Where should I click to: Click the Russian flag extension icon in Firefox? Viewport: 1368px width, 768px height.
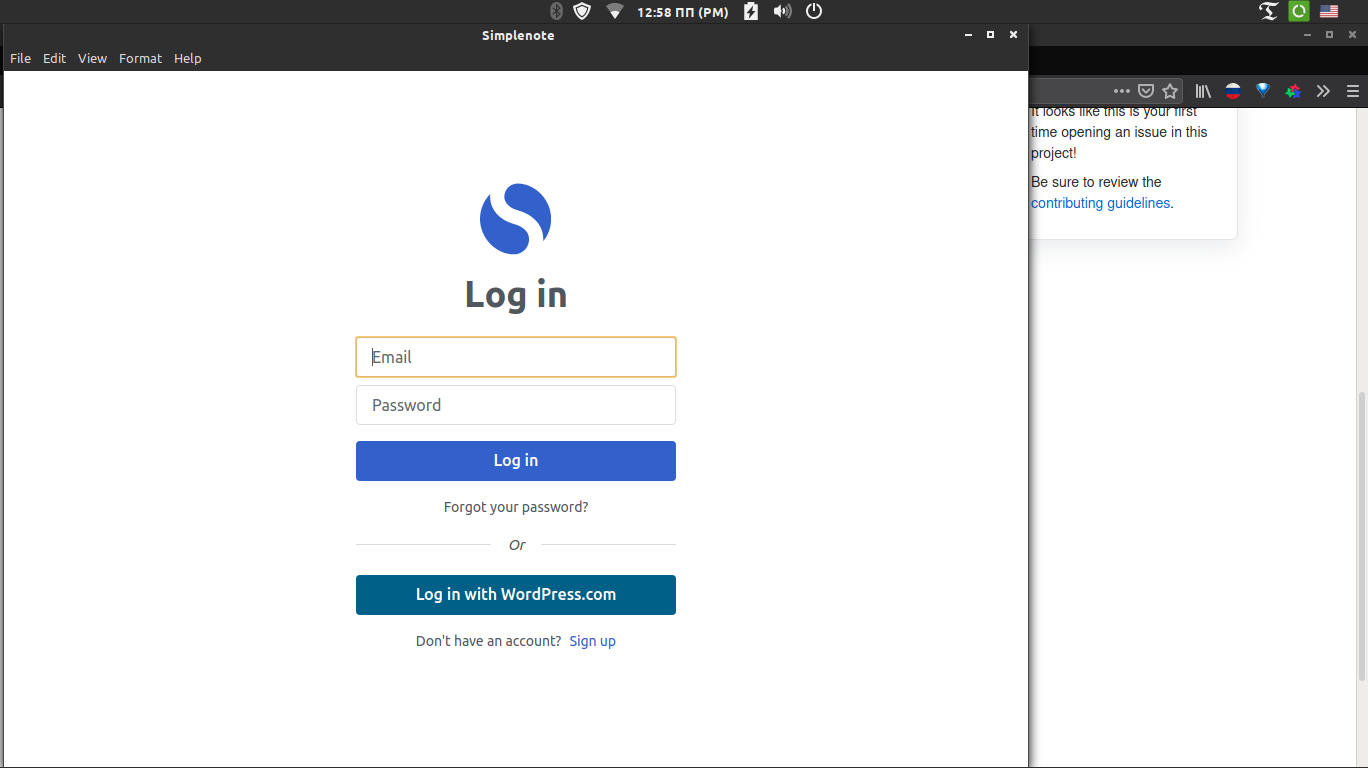1233,91
